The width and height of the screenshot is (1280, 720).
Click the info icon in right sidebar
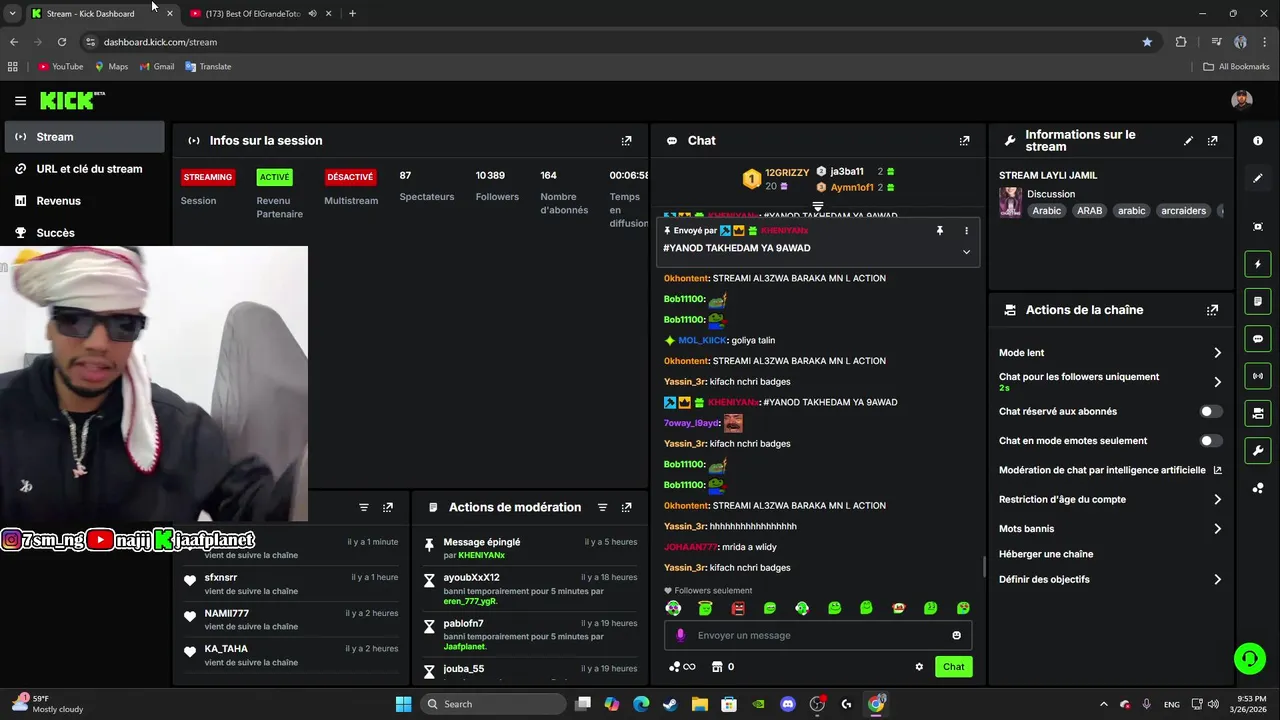pos(1258,141)
